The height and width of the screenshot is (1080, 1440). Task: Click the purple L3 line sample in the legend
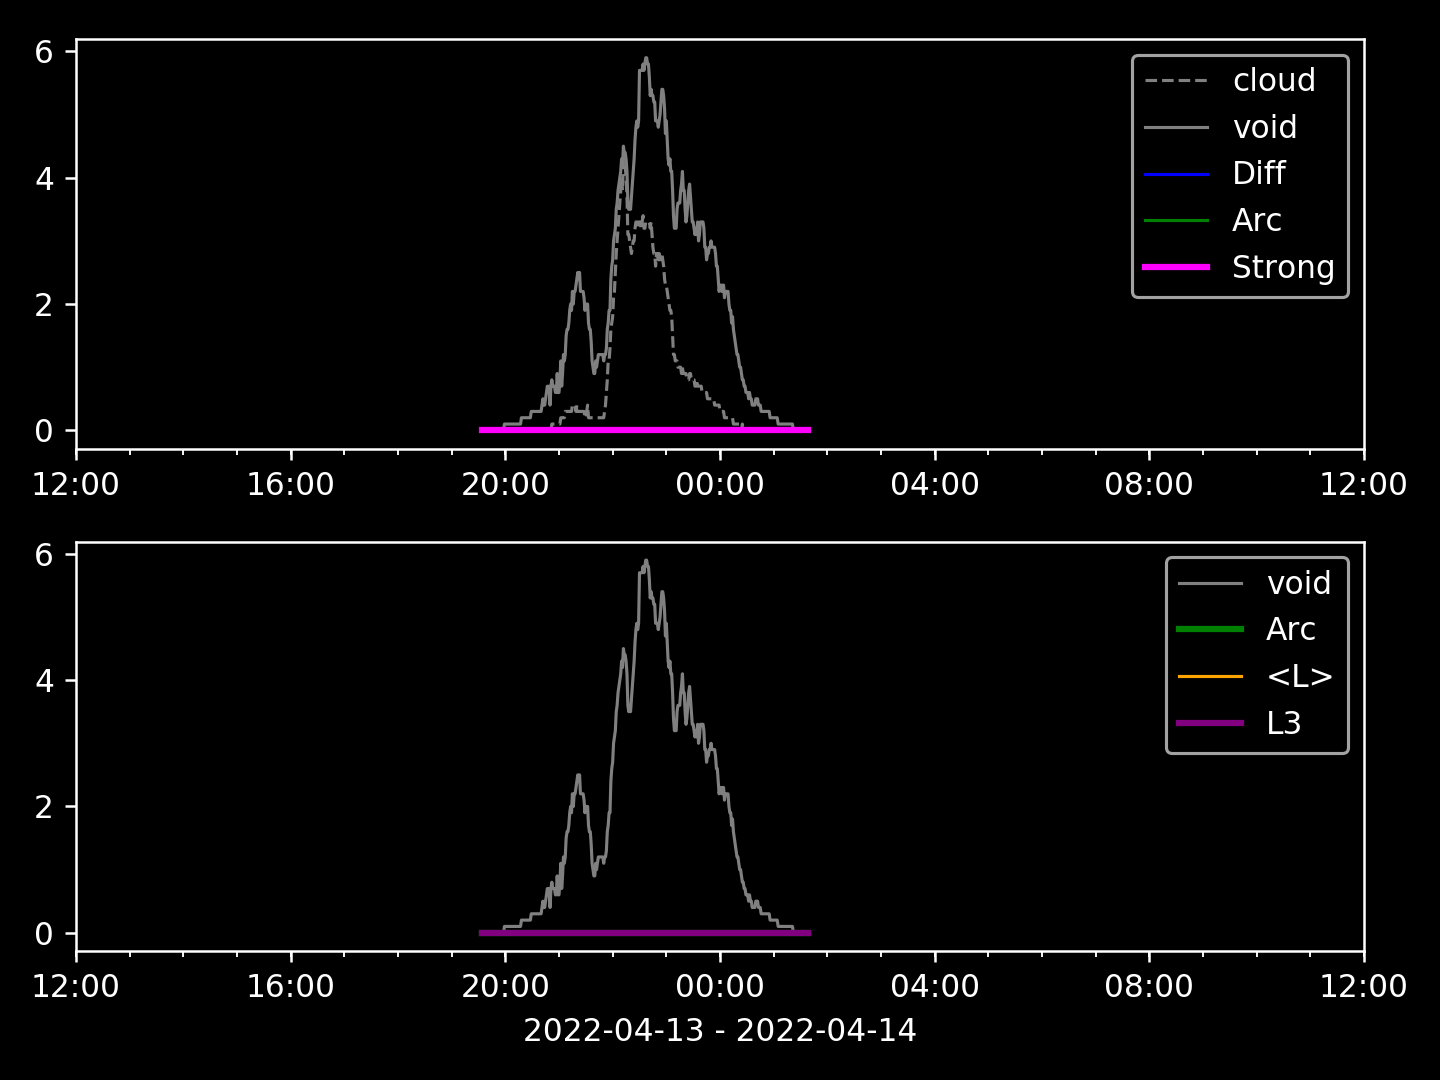tap(1210, 723)
